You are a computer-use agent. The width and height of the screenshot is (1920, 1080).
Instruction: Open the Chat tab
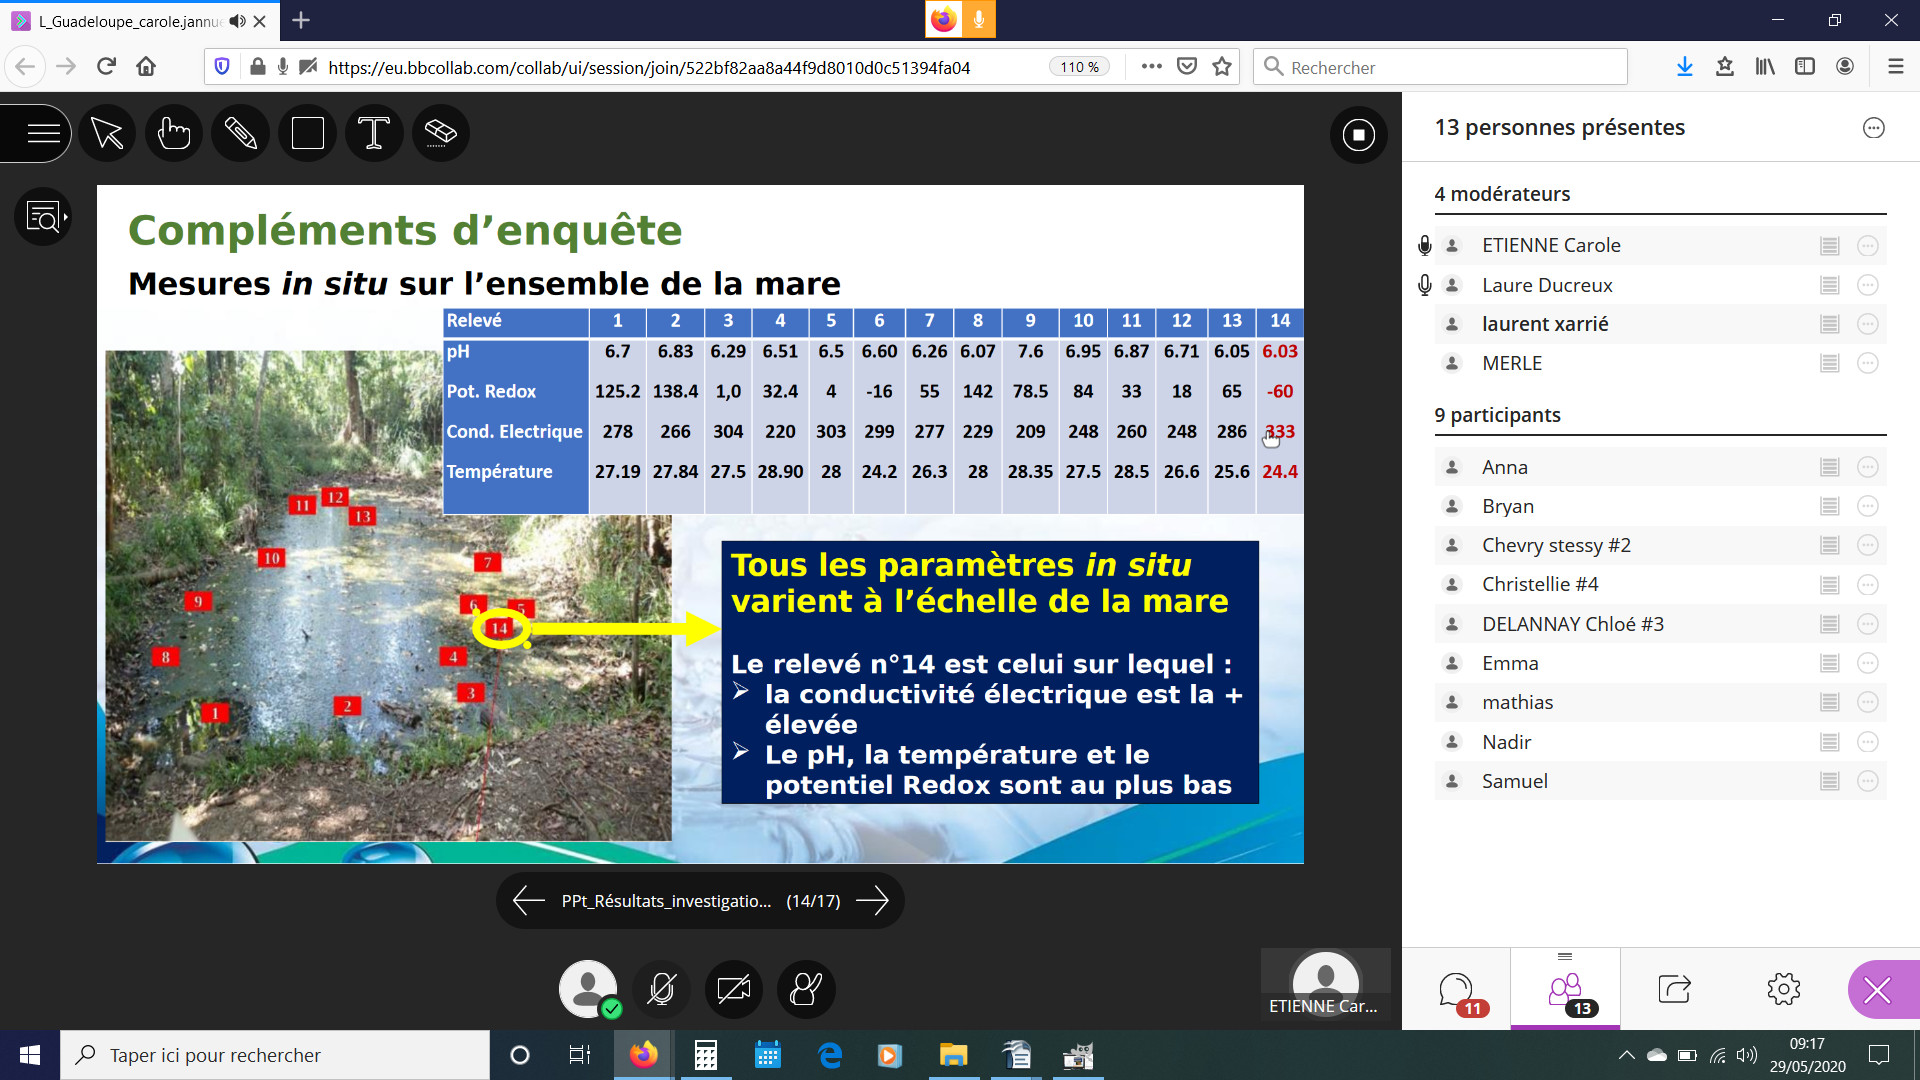point(1456,990)
